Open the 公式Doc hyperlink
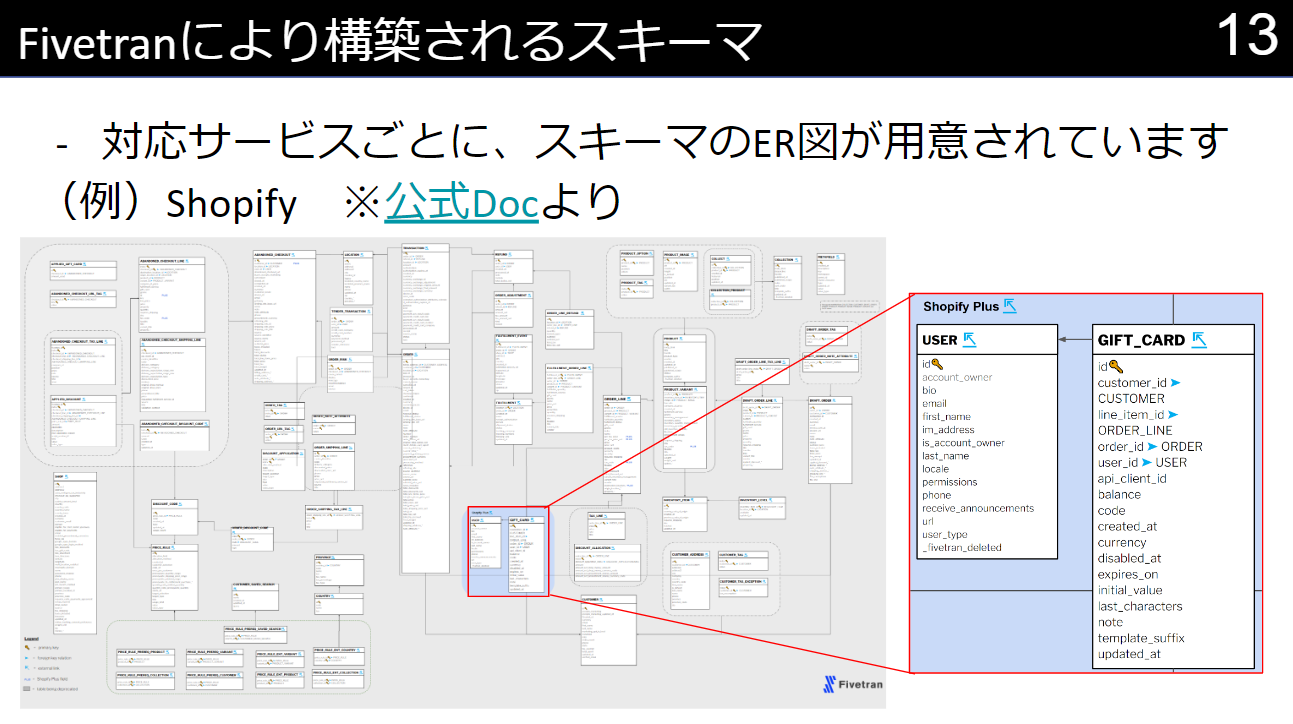 pyautogui.click(x=460, y=200)
